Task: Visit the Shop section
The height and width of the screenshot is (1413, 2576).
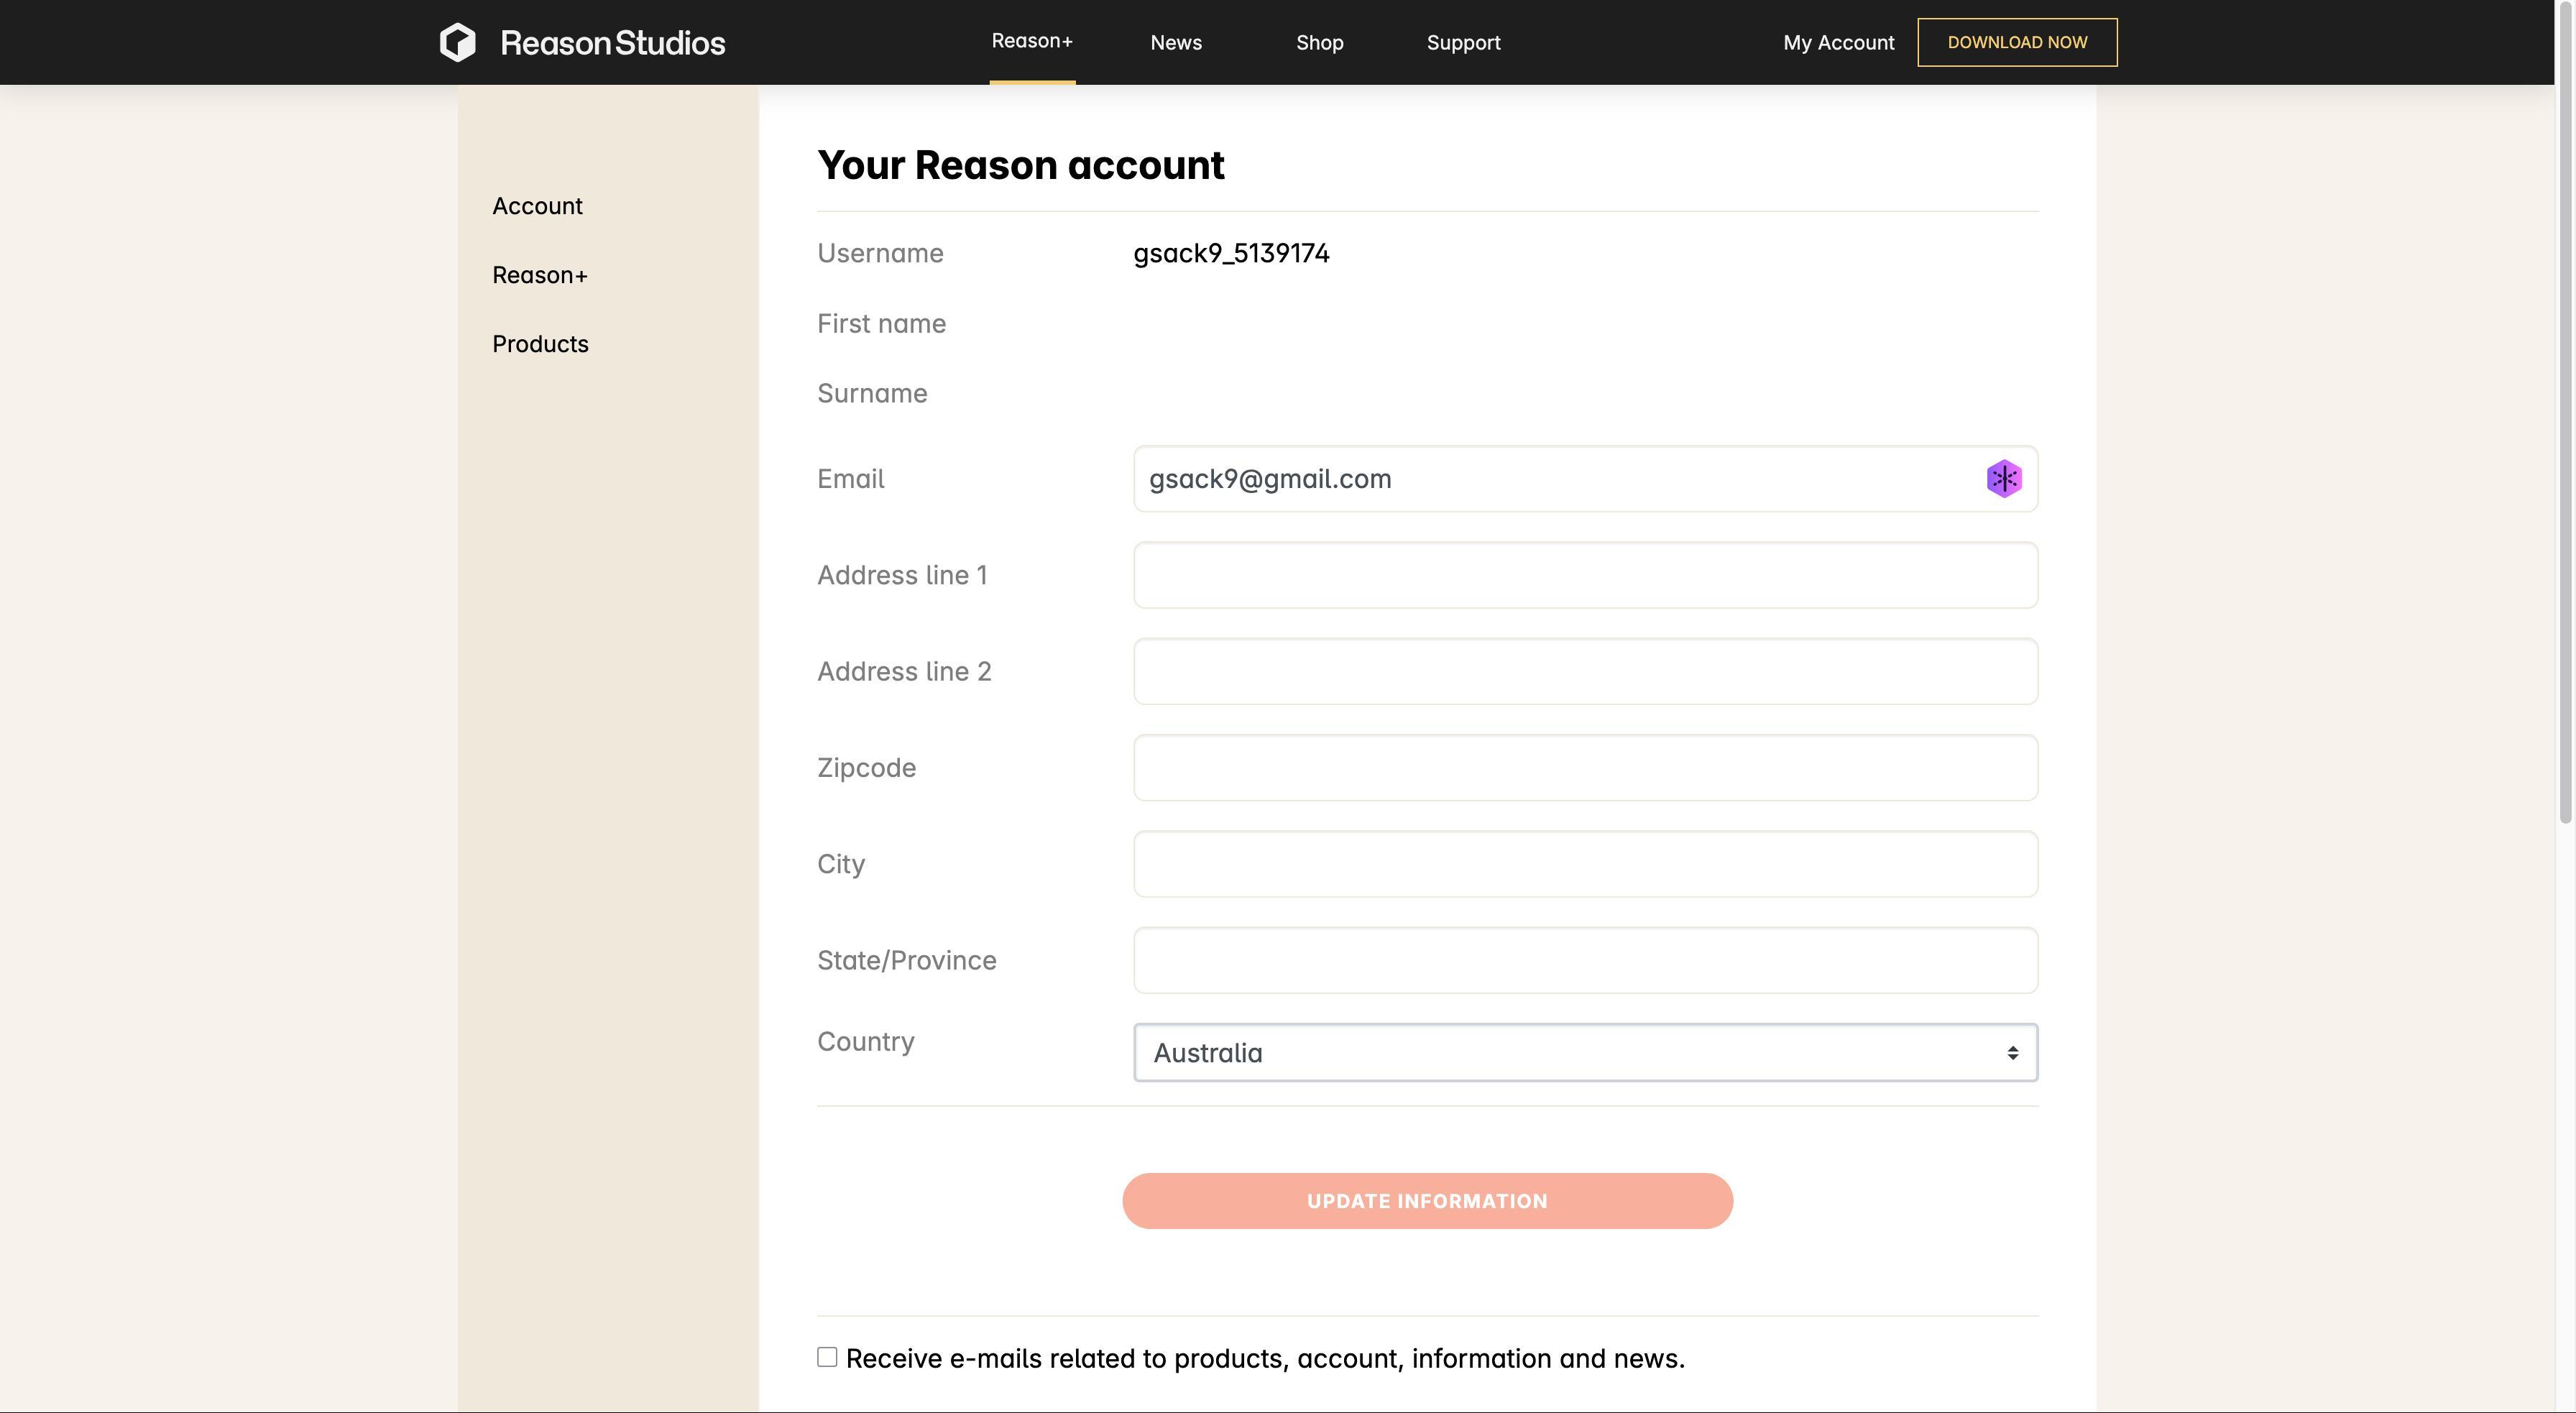Action: pos(1319,42)
